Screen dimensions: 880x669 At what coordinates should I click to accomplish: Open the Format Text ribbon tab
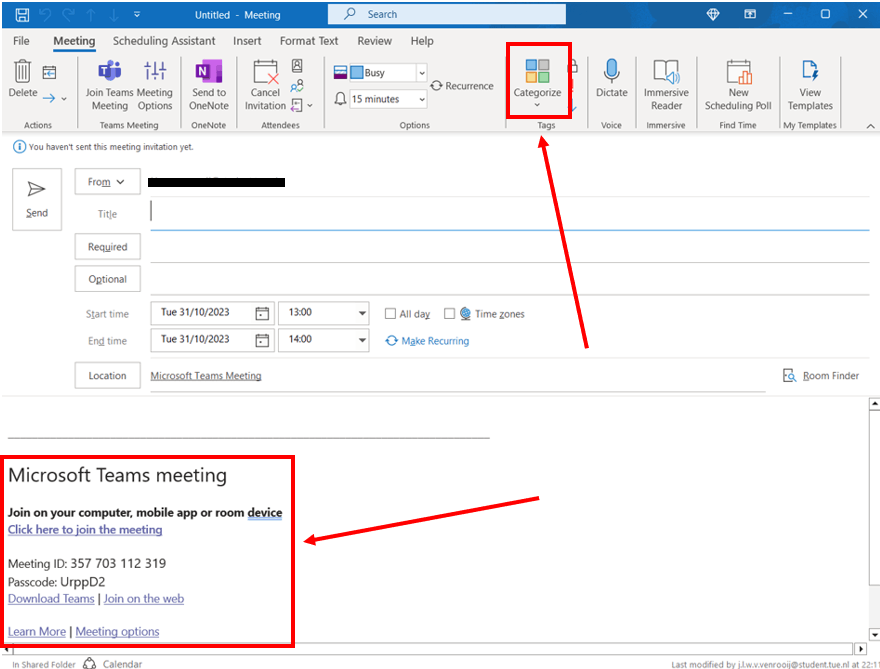(x=308, y=41)
